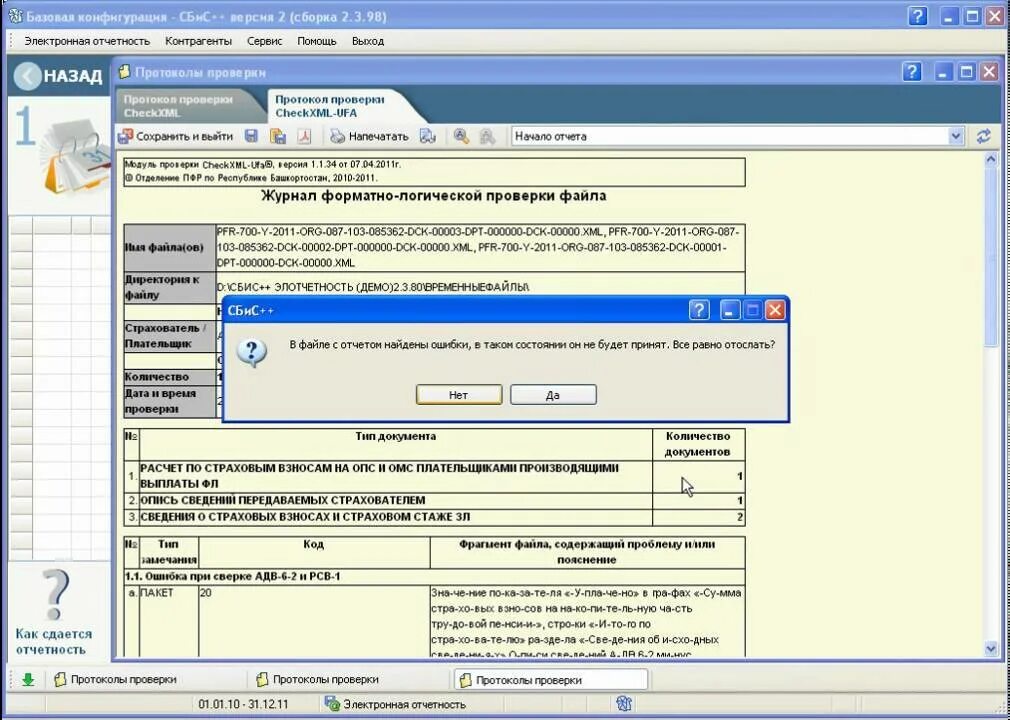Click the period 01.01.10 - 31.12.11
Screen dimensions: 1010x720
coord(243,705)
